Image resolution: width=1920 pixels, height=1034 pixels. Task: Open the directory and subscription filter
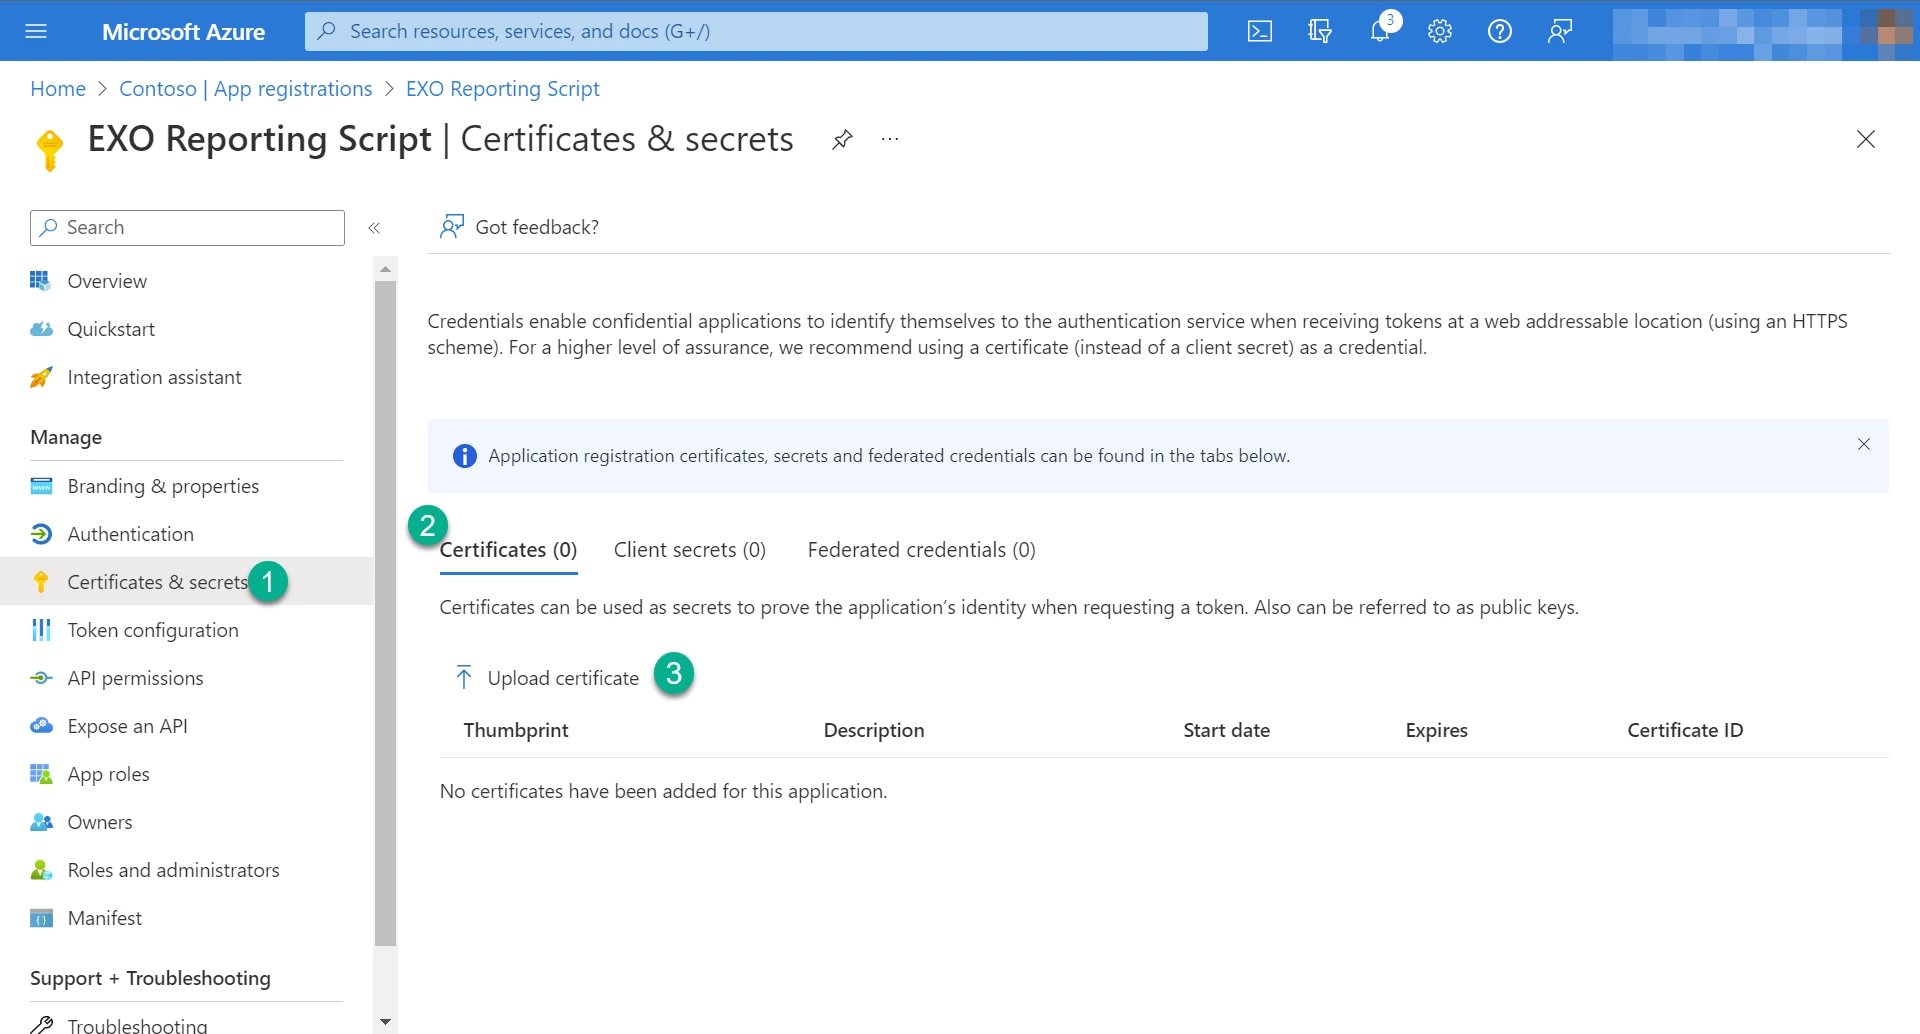[1319, 31]
